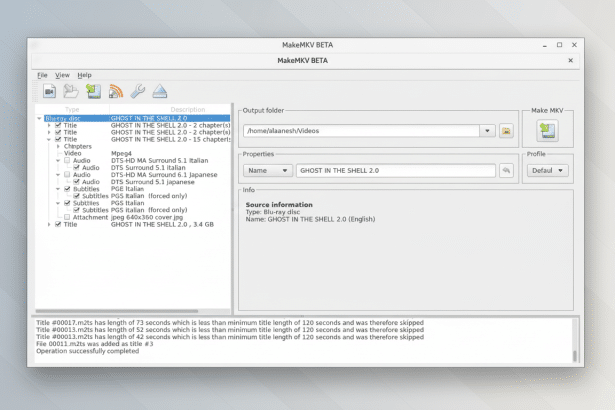Click the Save selected titles toolbar icon
Screen dimensions: 615x410
tap(93, 91)
